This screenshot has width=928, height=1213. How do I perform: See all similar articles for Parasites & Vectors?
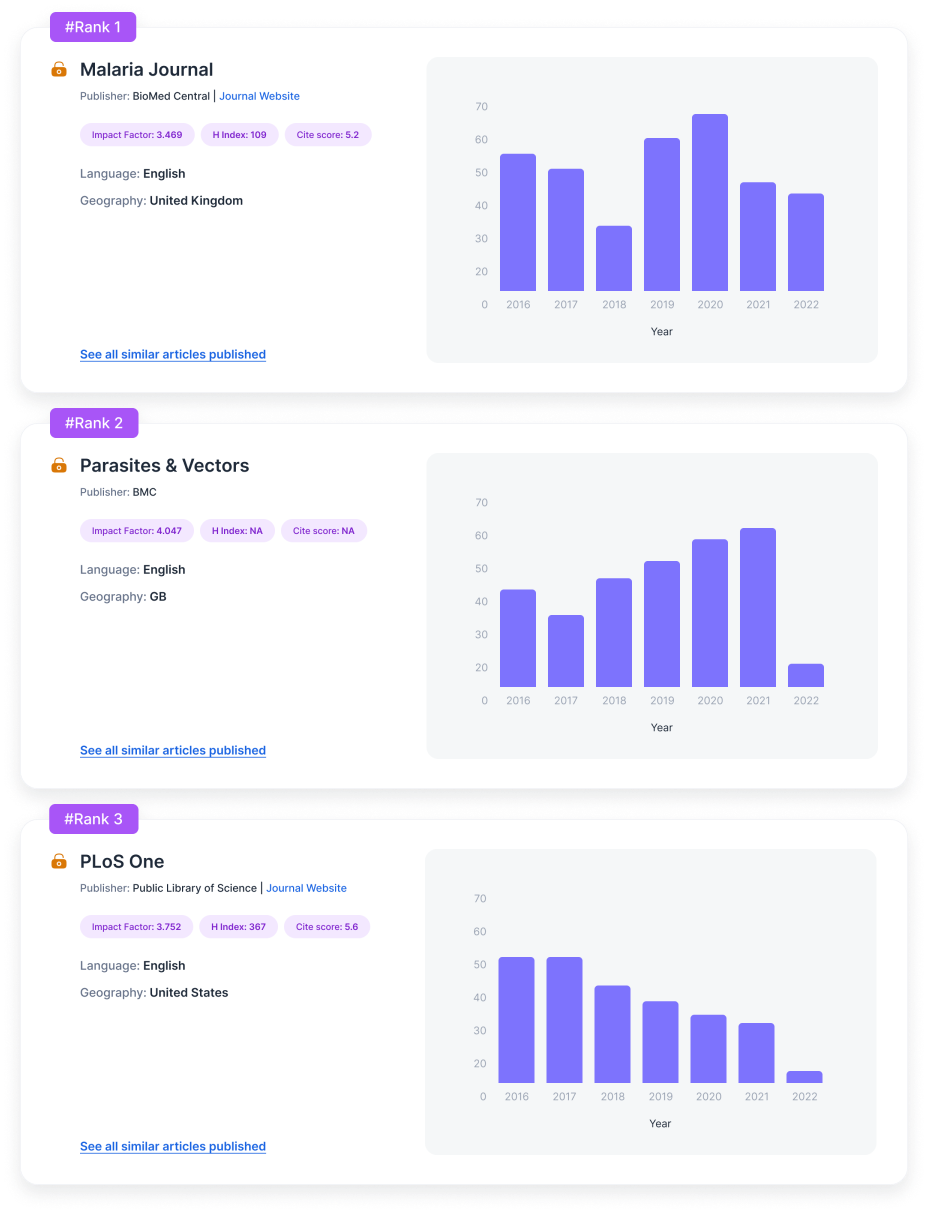(173, 750)
